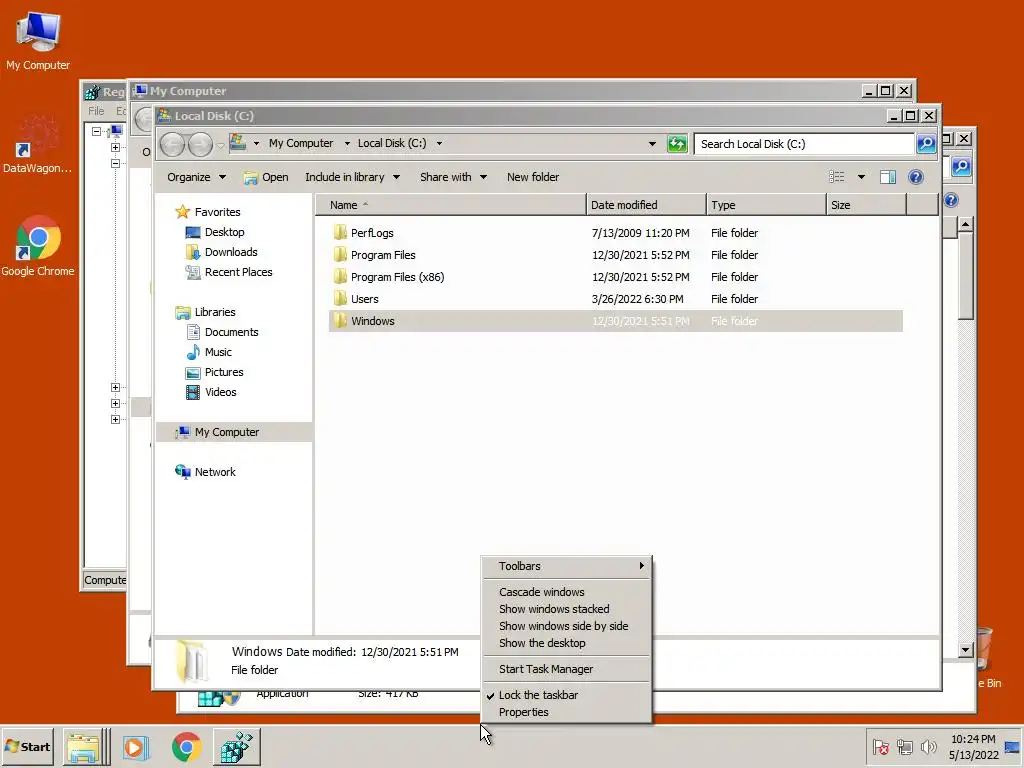Open the My Computer desktop icon
This screenshot has height=768, width=1024.
(x=38, y=40)
